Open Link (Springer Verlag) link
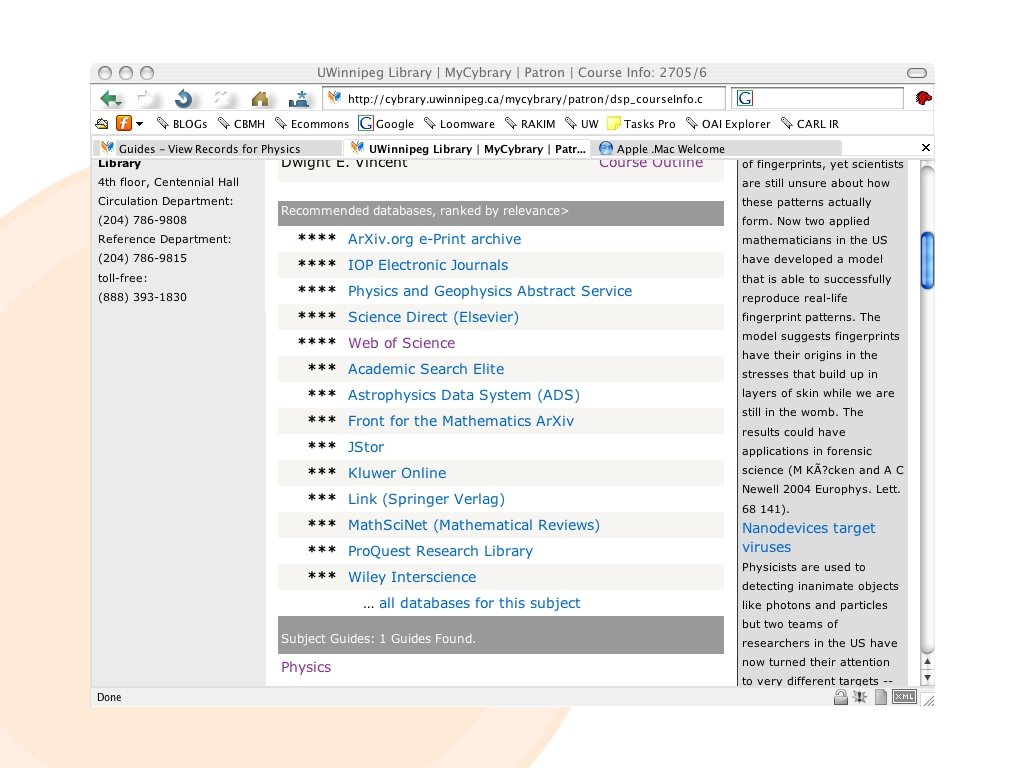The height and width of the screenshot is (768, 1024). point(426,499)
